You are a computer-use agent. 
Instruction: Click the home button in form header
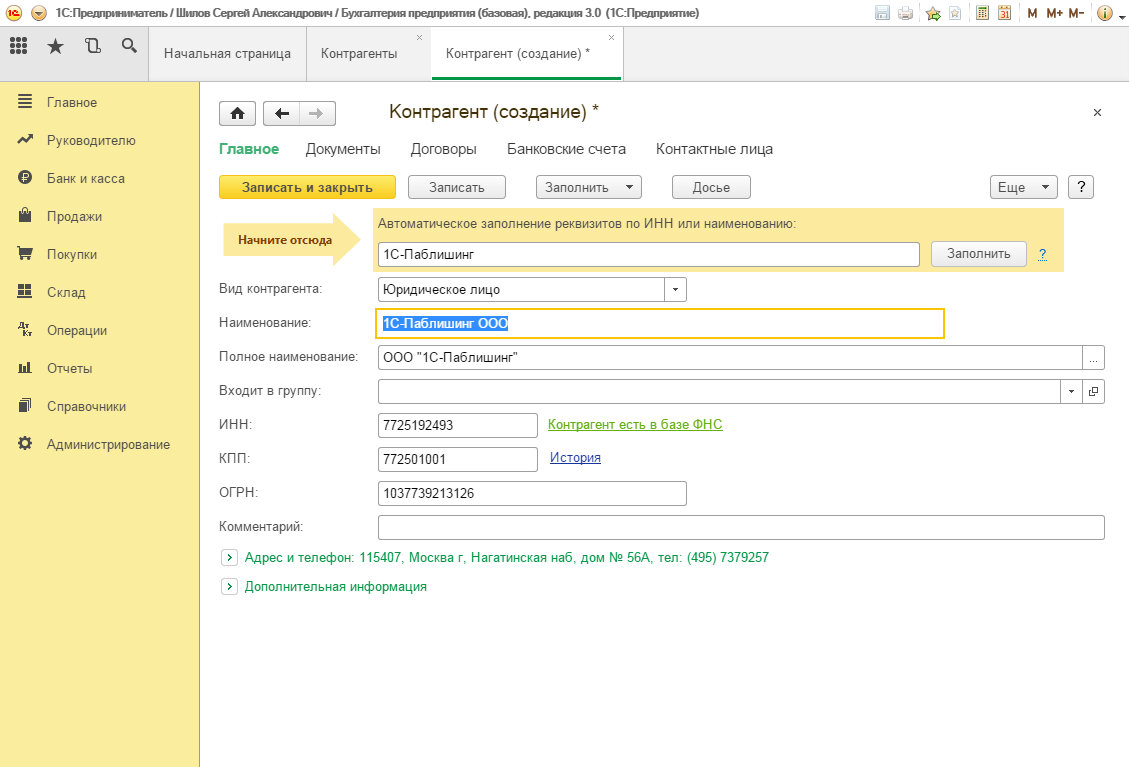click(238, 113)
